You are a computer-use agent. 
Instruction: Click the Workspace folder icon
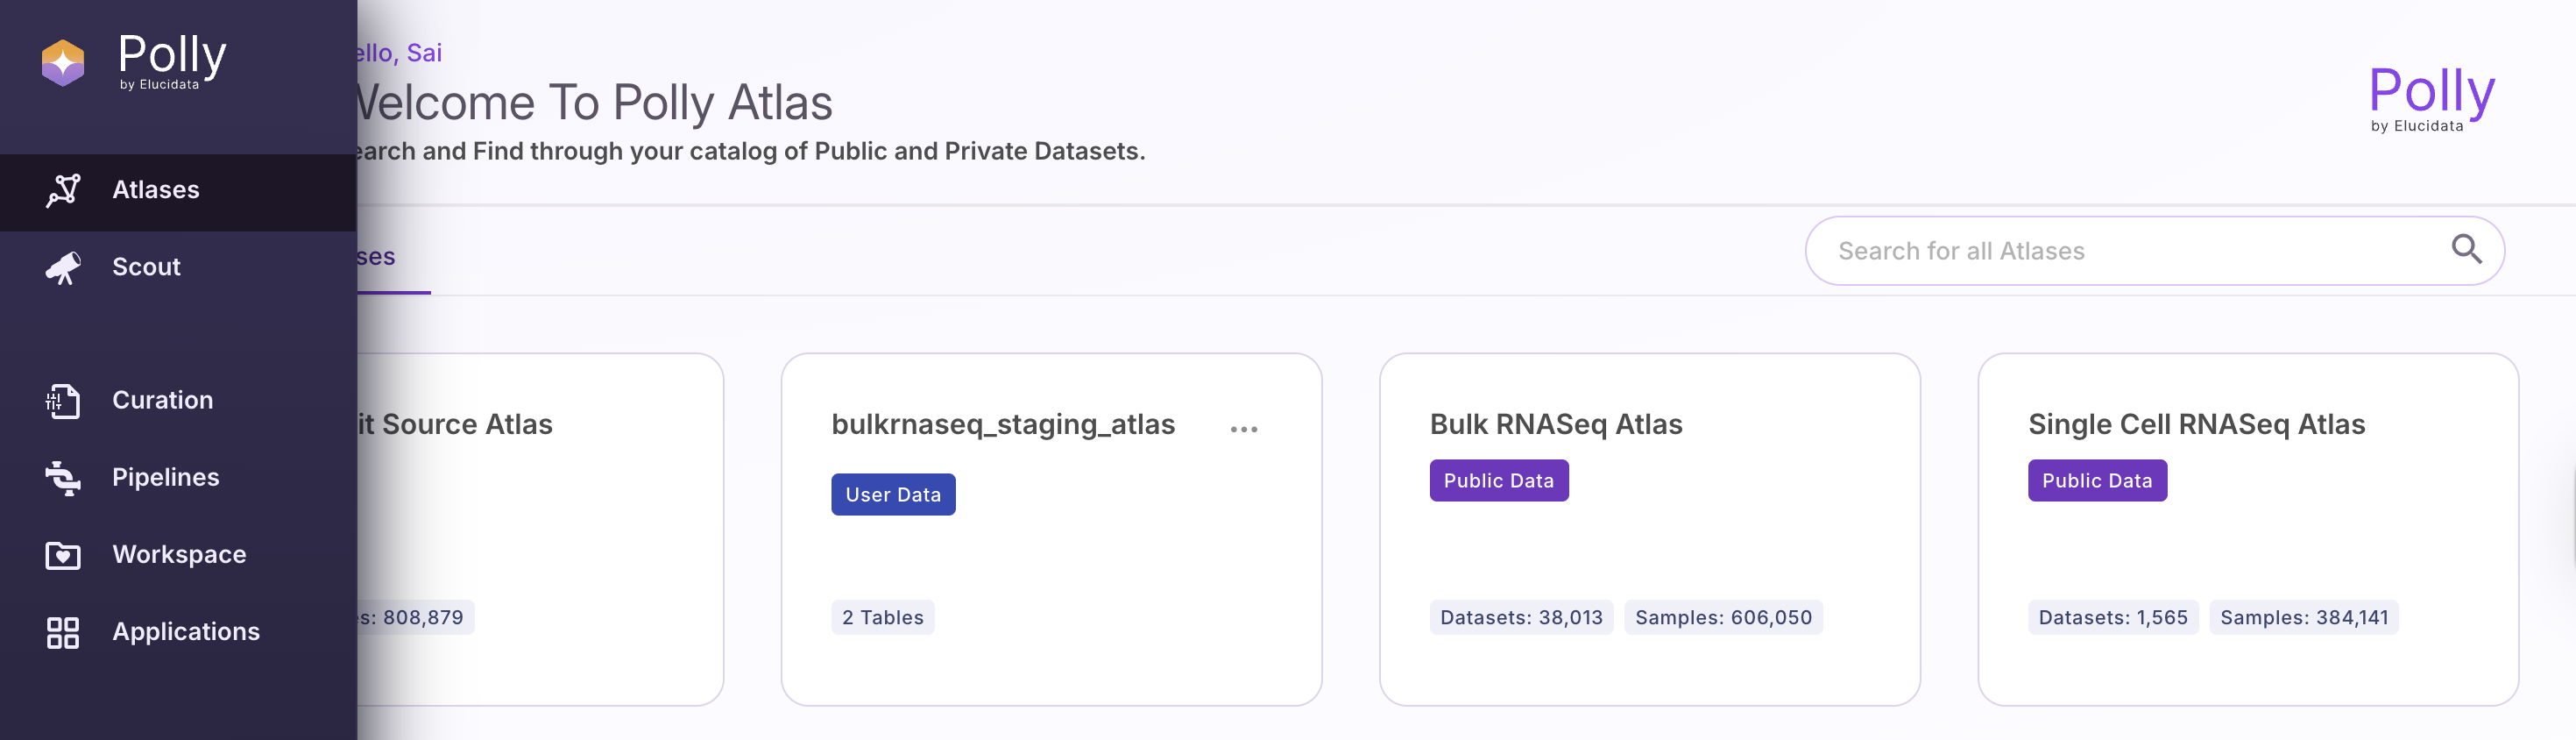pyautogui.click(x=63, y=555)
